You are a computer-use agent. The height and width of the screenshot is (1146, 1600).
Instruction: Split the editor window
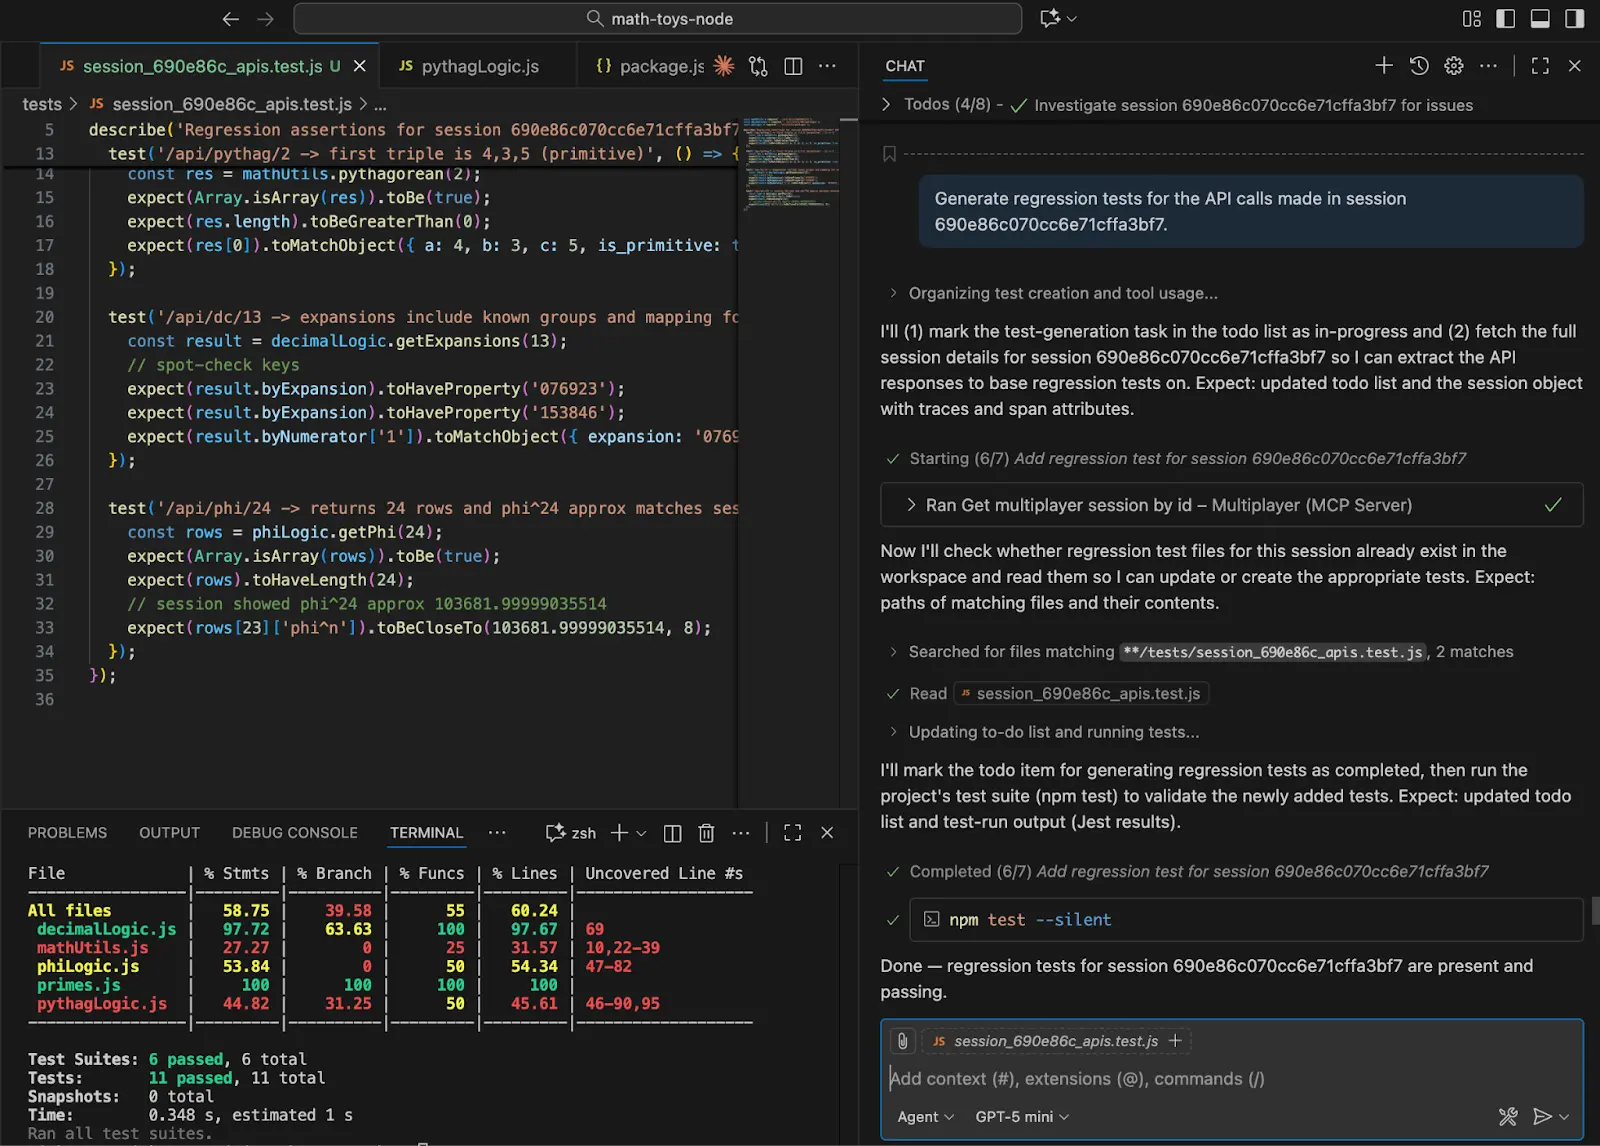coord(792,66)
